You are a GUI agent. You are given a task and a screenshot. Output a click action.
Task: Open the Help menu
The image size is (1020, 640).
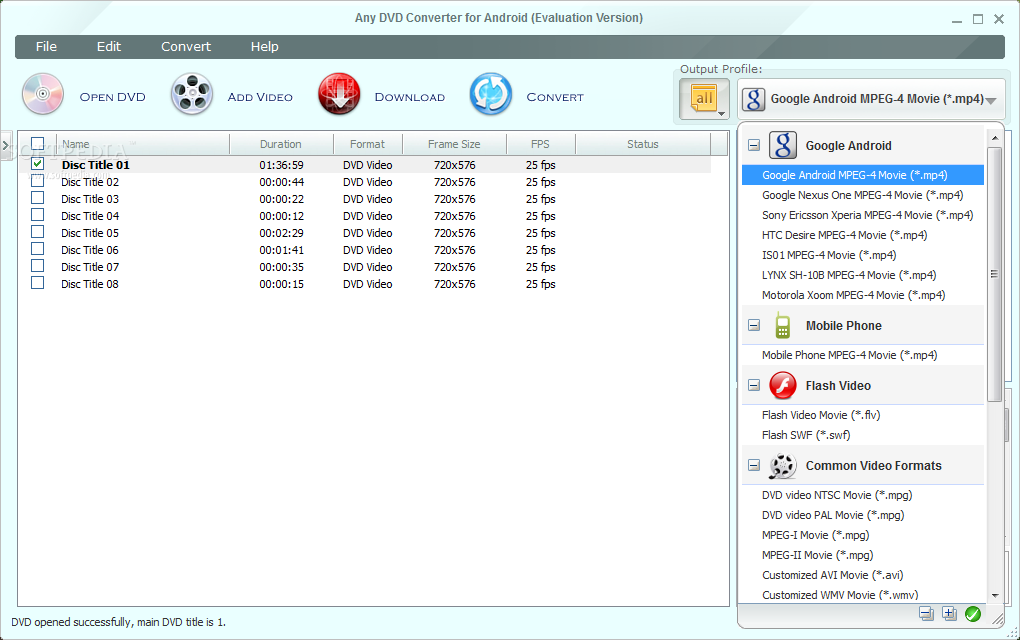pos(265,47)
